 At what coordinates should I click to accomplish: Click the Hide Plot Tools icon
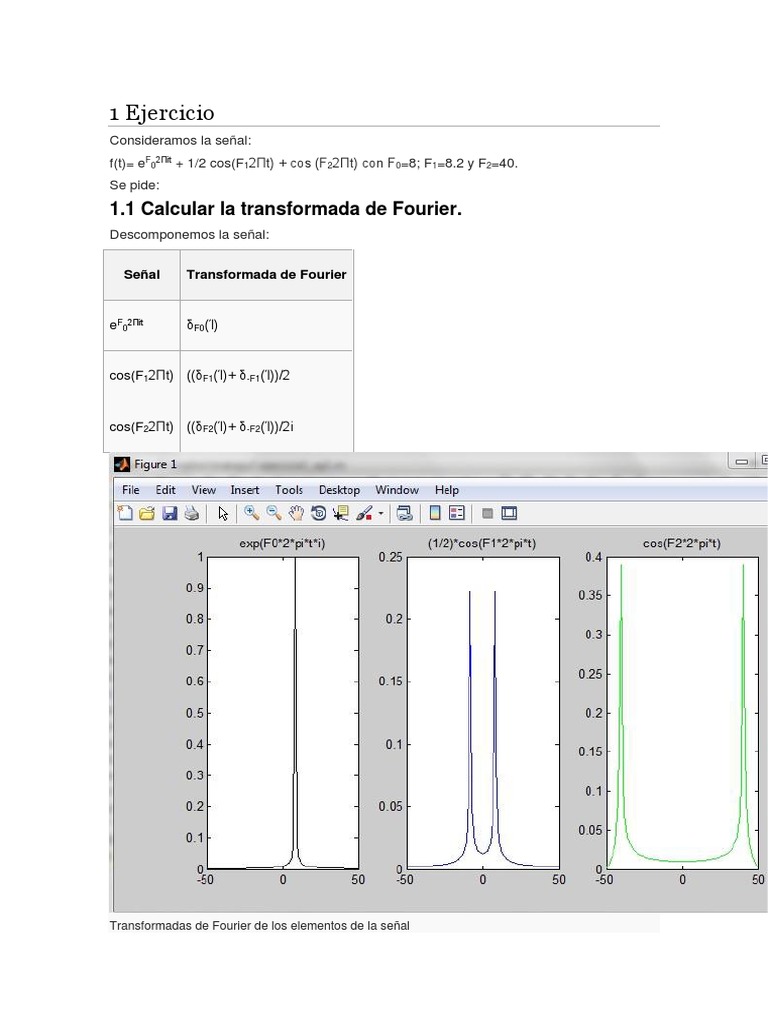tap(487, 513)
